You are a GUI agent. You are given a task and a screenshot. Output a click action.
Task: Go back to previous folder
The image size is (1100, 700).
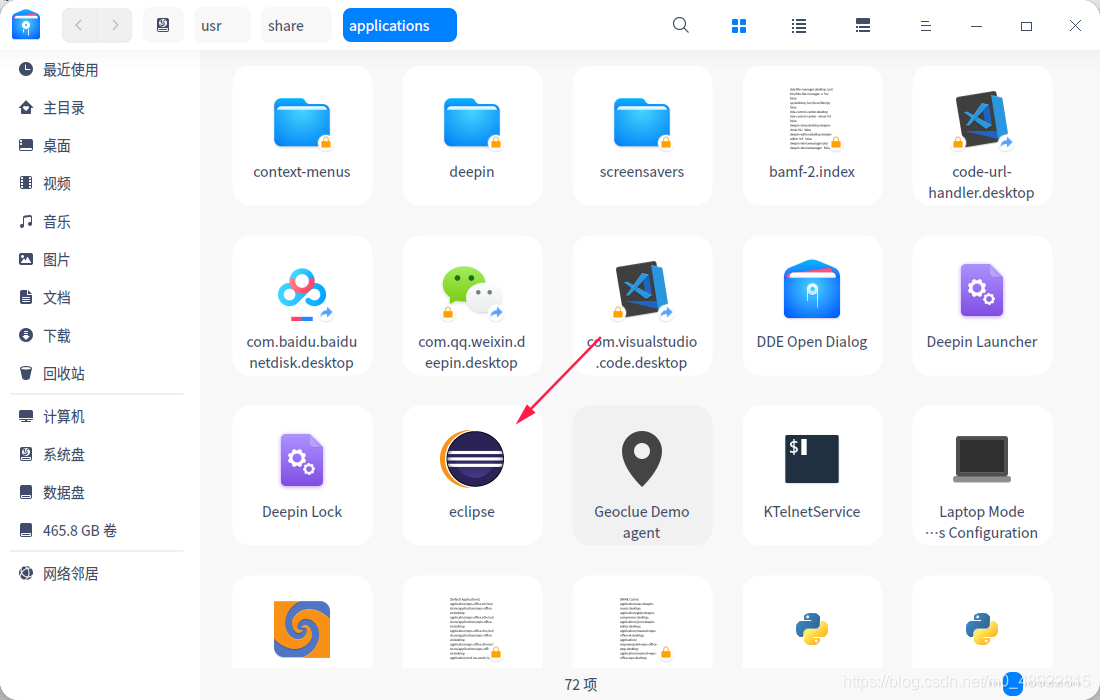coord(79,25)
